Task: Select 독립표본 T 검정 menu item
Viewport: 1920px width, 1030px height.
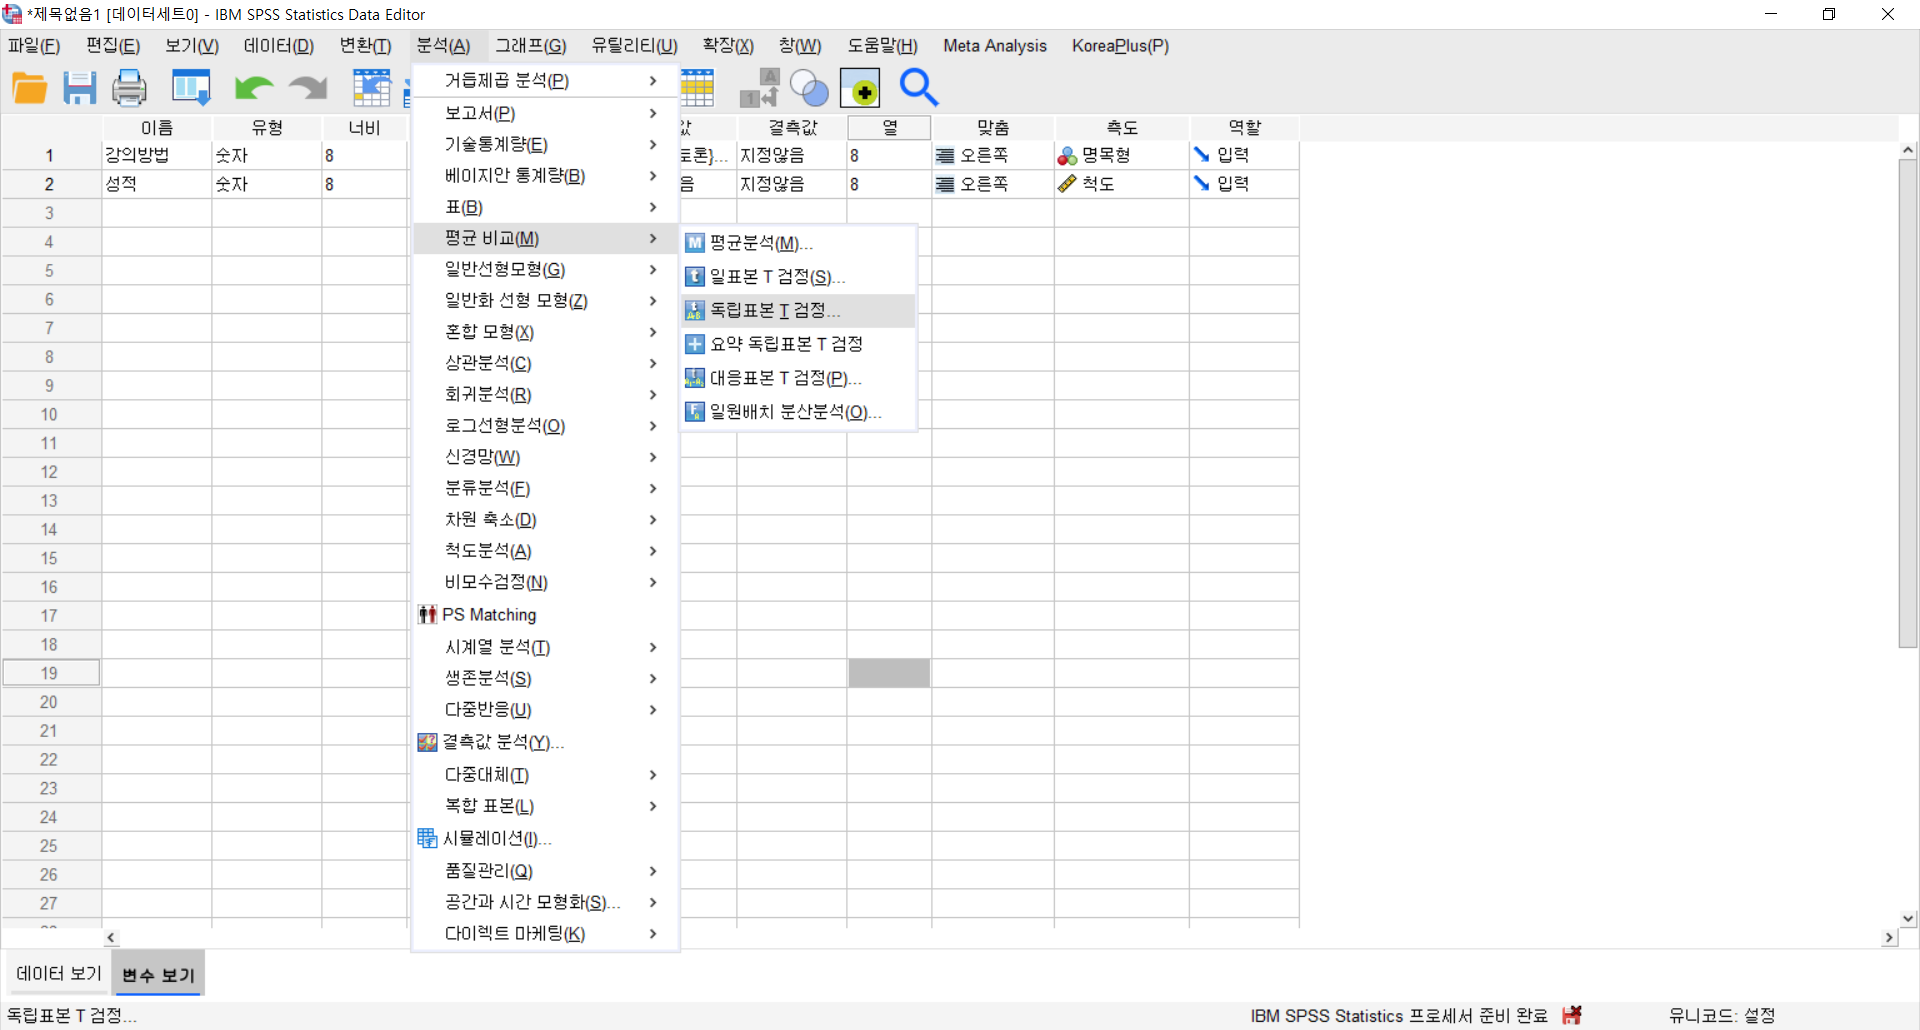Action: pyautogui.click(x=798, y=311)
